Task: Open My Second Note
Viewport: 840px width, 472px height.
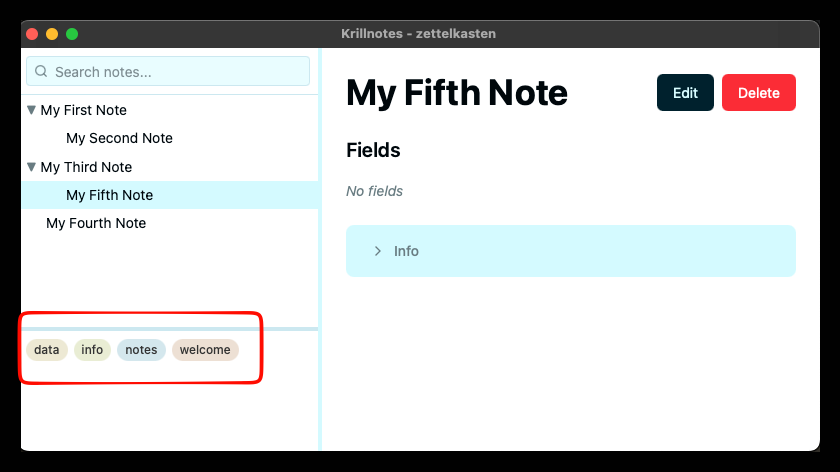Action: tap(119, 138)
